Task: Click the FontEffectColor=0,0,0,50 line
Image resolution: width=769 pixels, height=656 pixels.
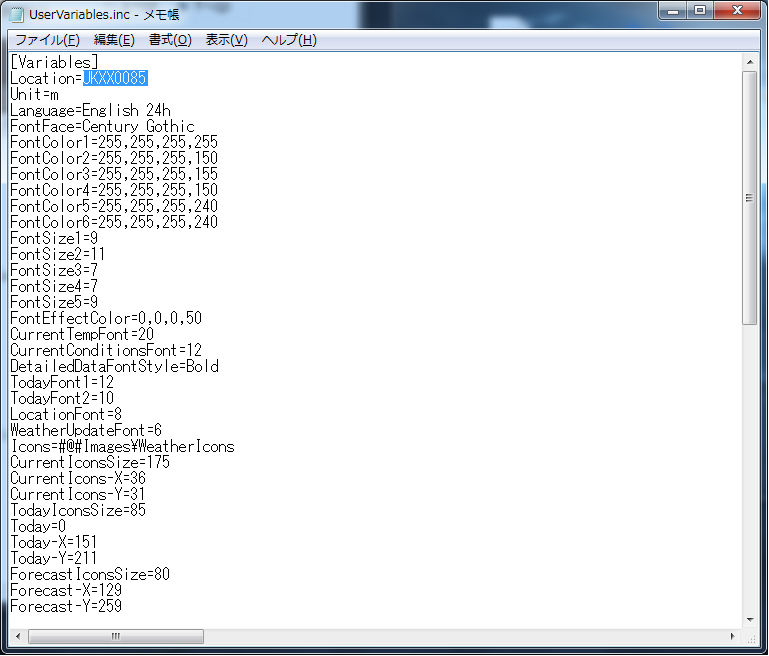Action: (106, 318)
